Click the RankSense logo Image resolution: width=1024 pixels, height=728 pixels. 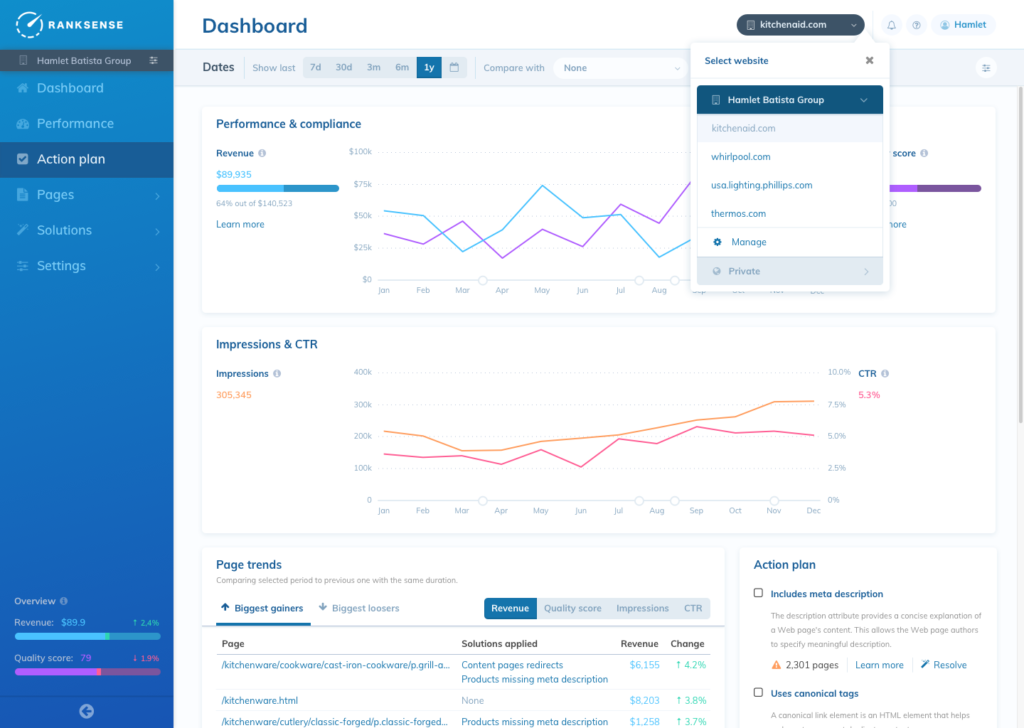[x=69, y=25]
